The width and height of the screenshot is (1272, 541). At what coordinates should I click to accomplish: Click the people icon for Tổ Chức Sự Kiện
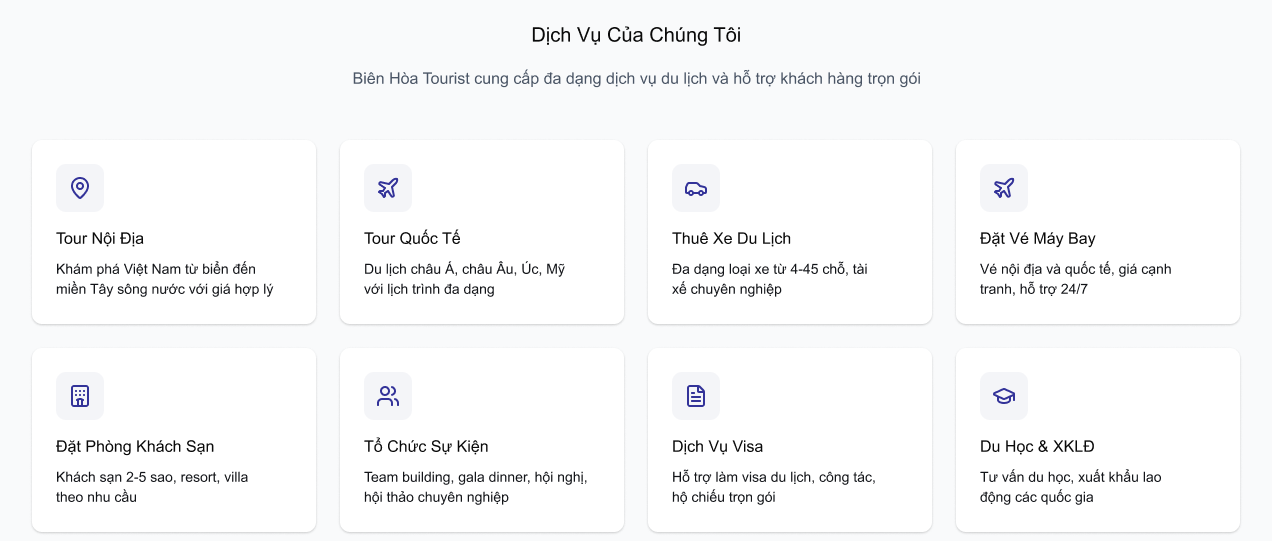[388, 396]
